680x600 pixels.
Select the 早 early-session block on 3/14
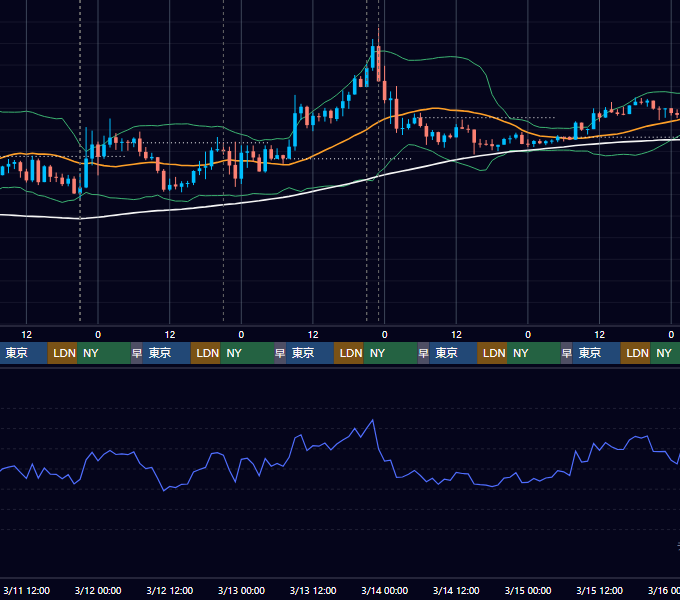pos(423,353)
